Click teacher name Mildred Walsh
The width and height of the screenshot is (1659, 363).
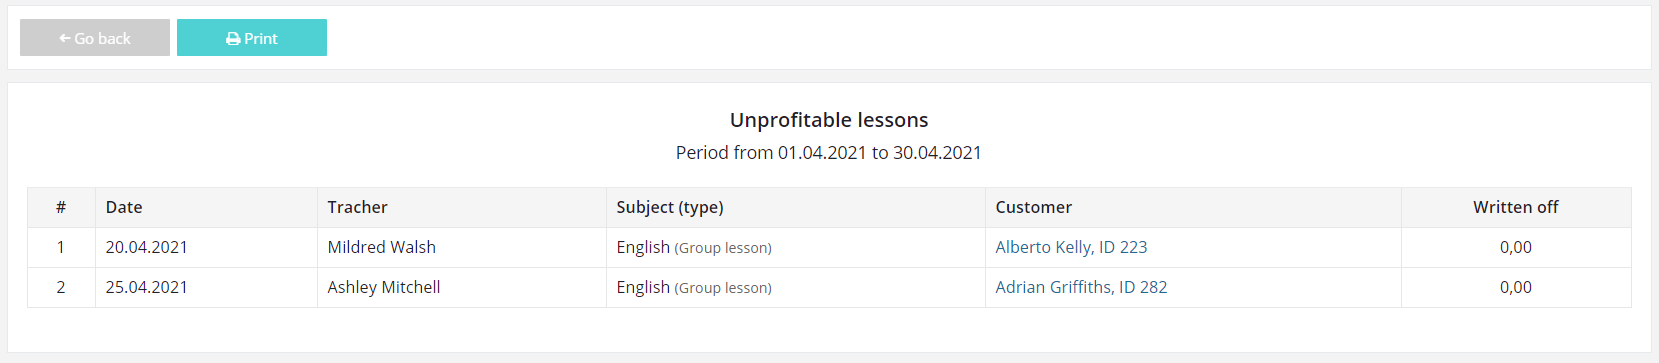coord(381,247)
